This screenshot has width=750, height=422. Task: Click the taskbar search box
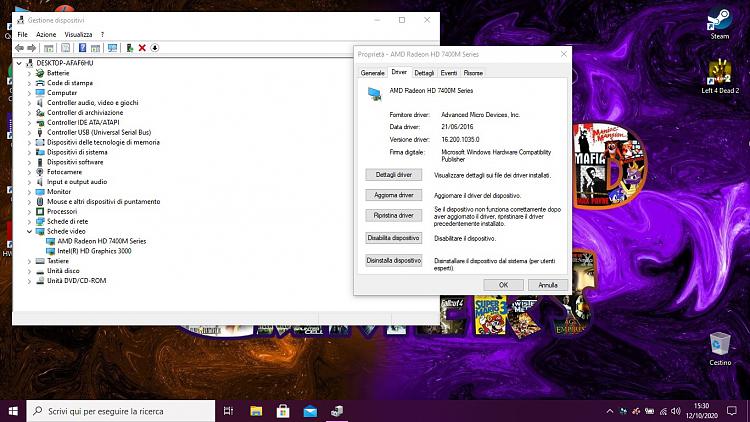click(121, 411)
